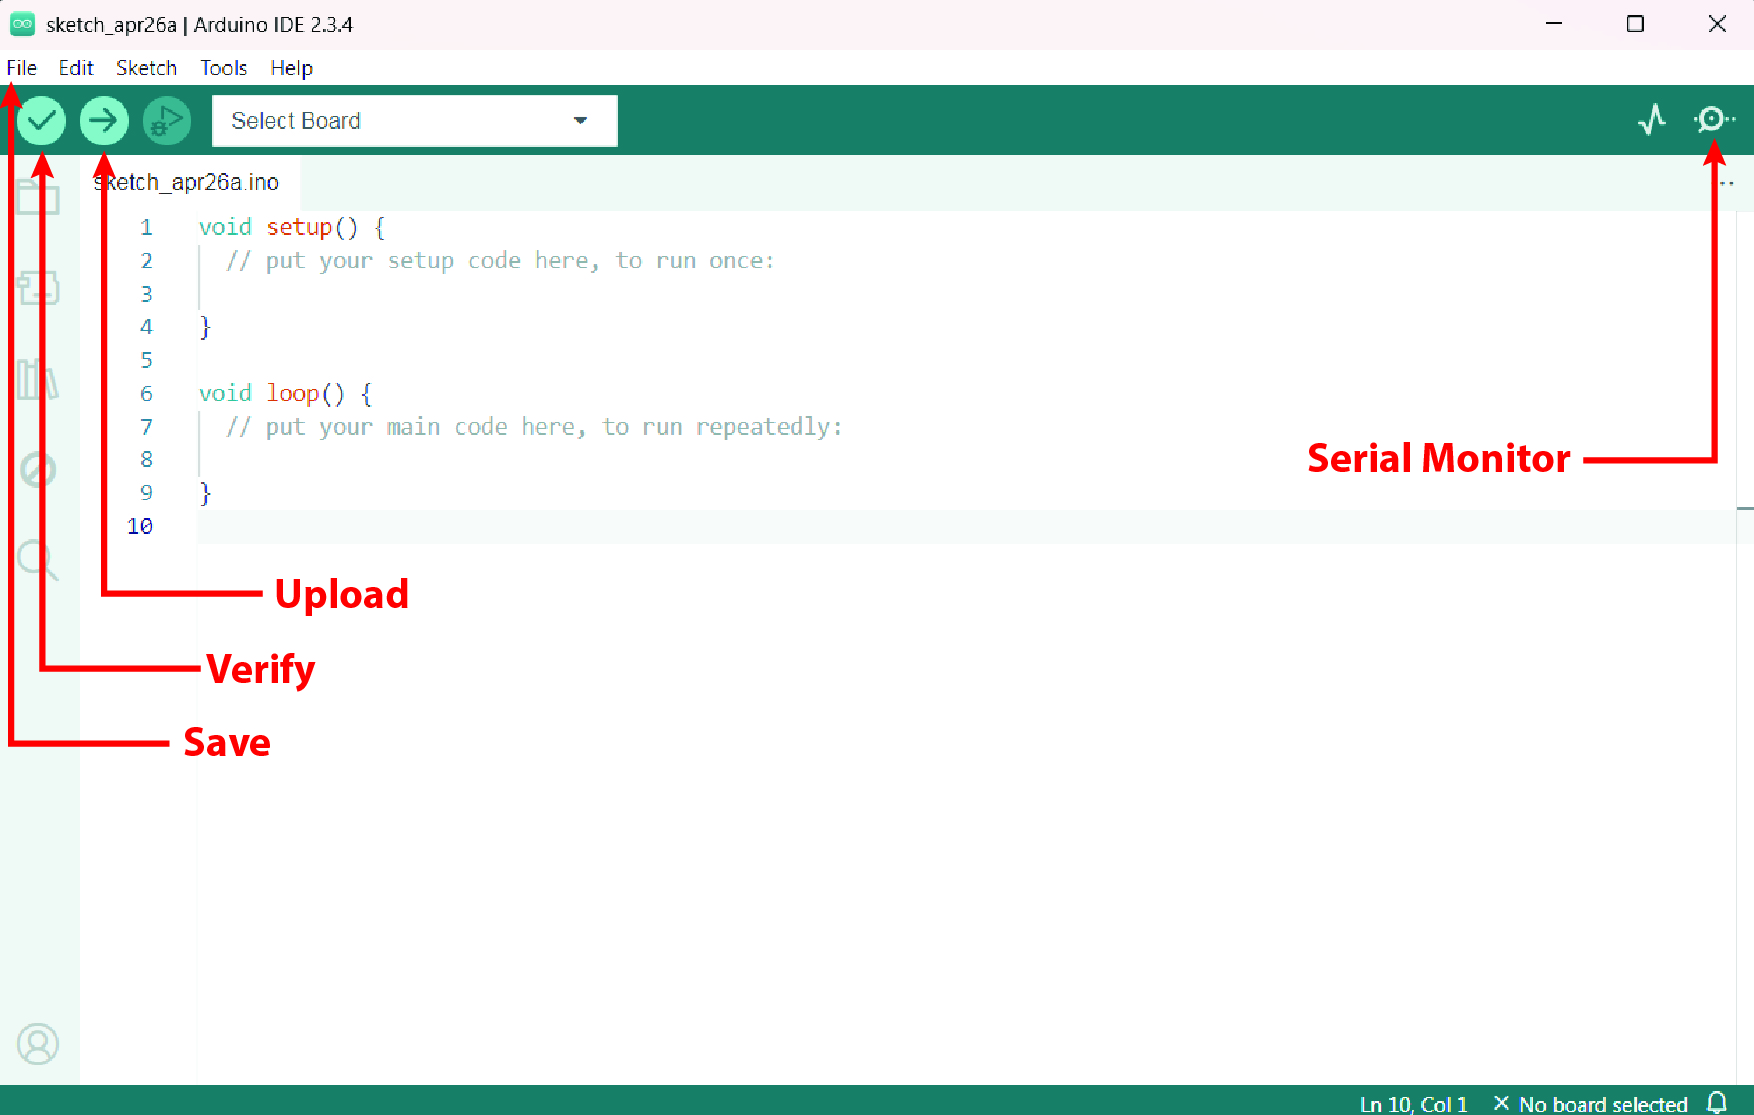The width and height of the screenshot is (1754, 1115).
Task: Open the Tools menu
Action: pyautogui.click(x=223, y=68)
